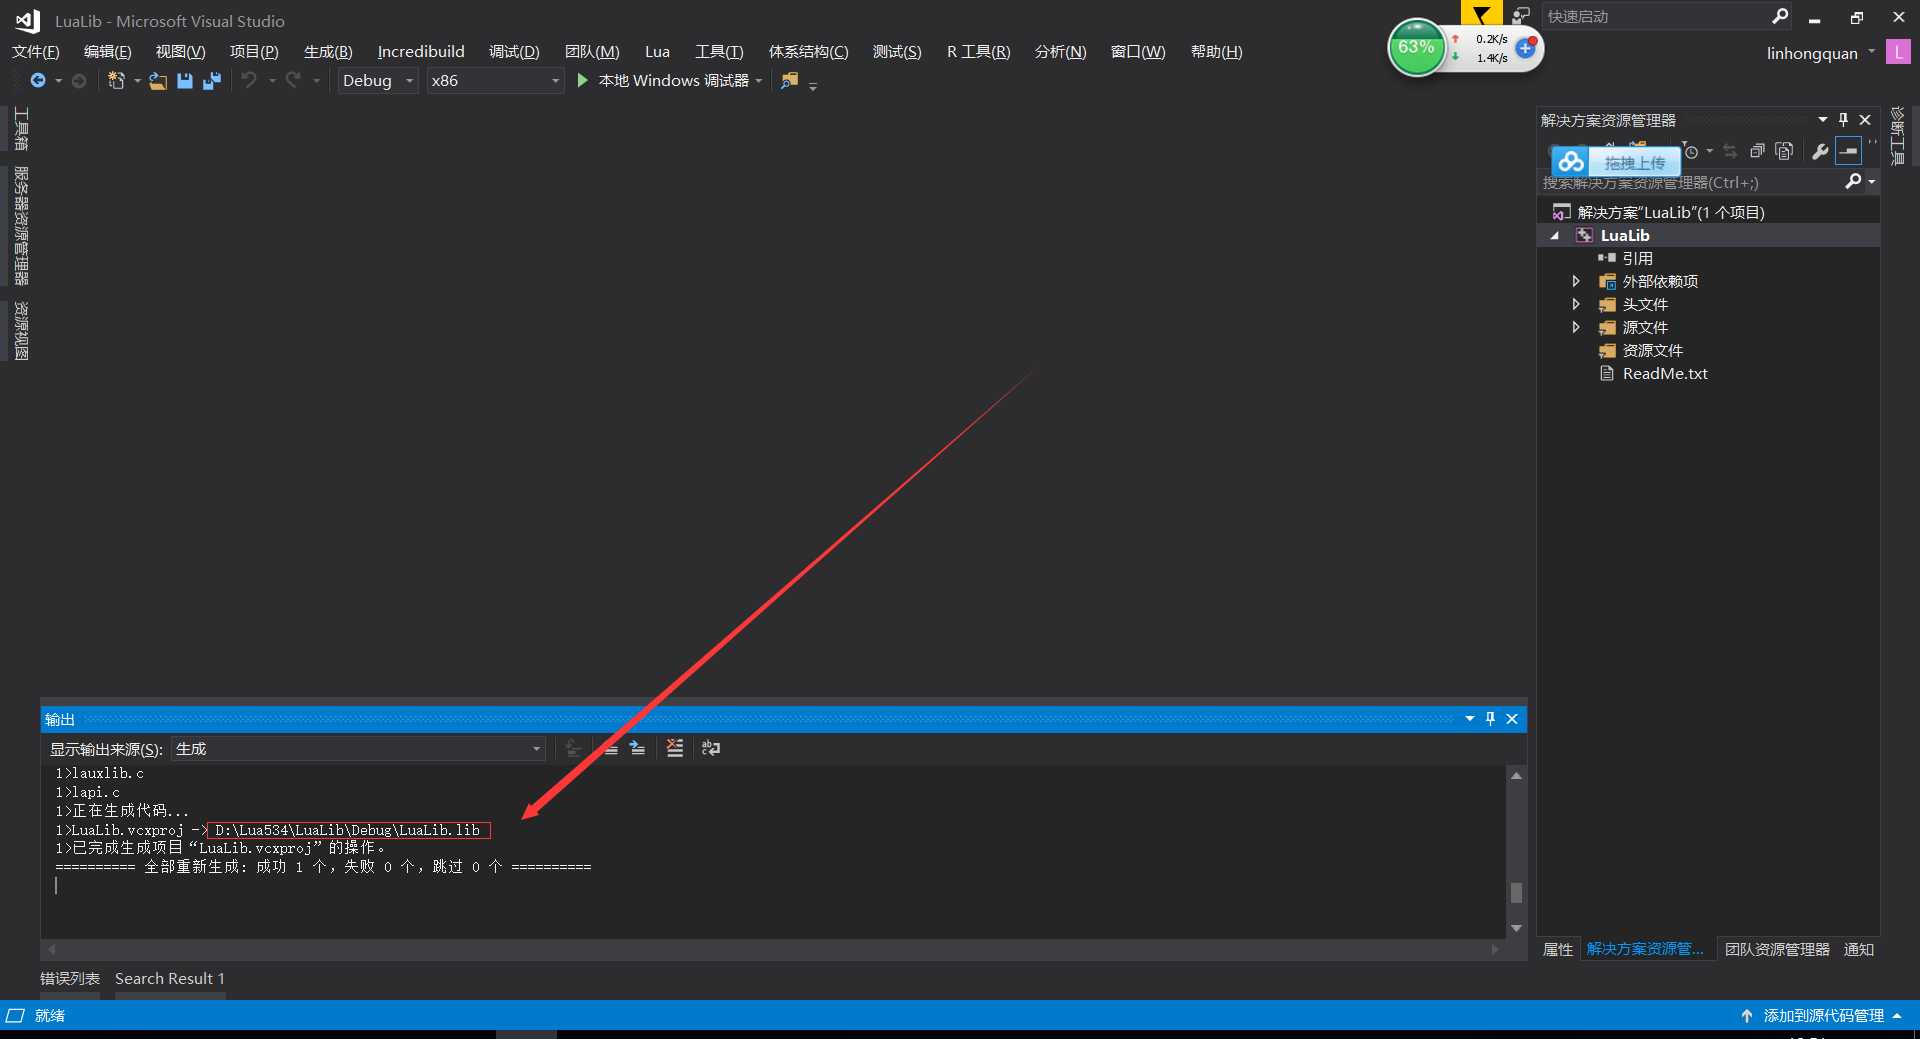1920x1039 pixels.
Task: Open the 生成(B) build menu
Action: [328, 52]
